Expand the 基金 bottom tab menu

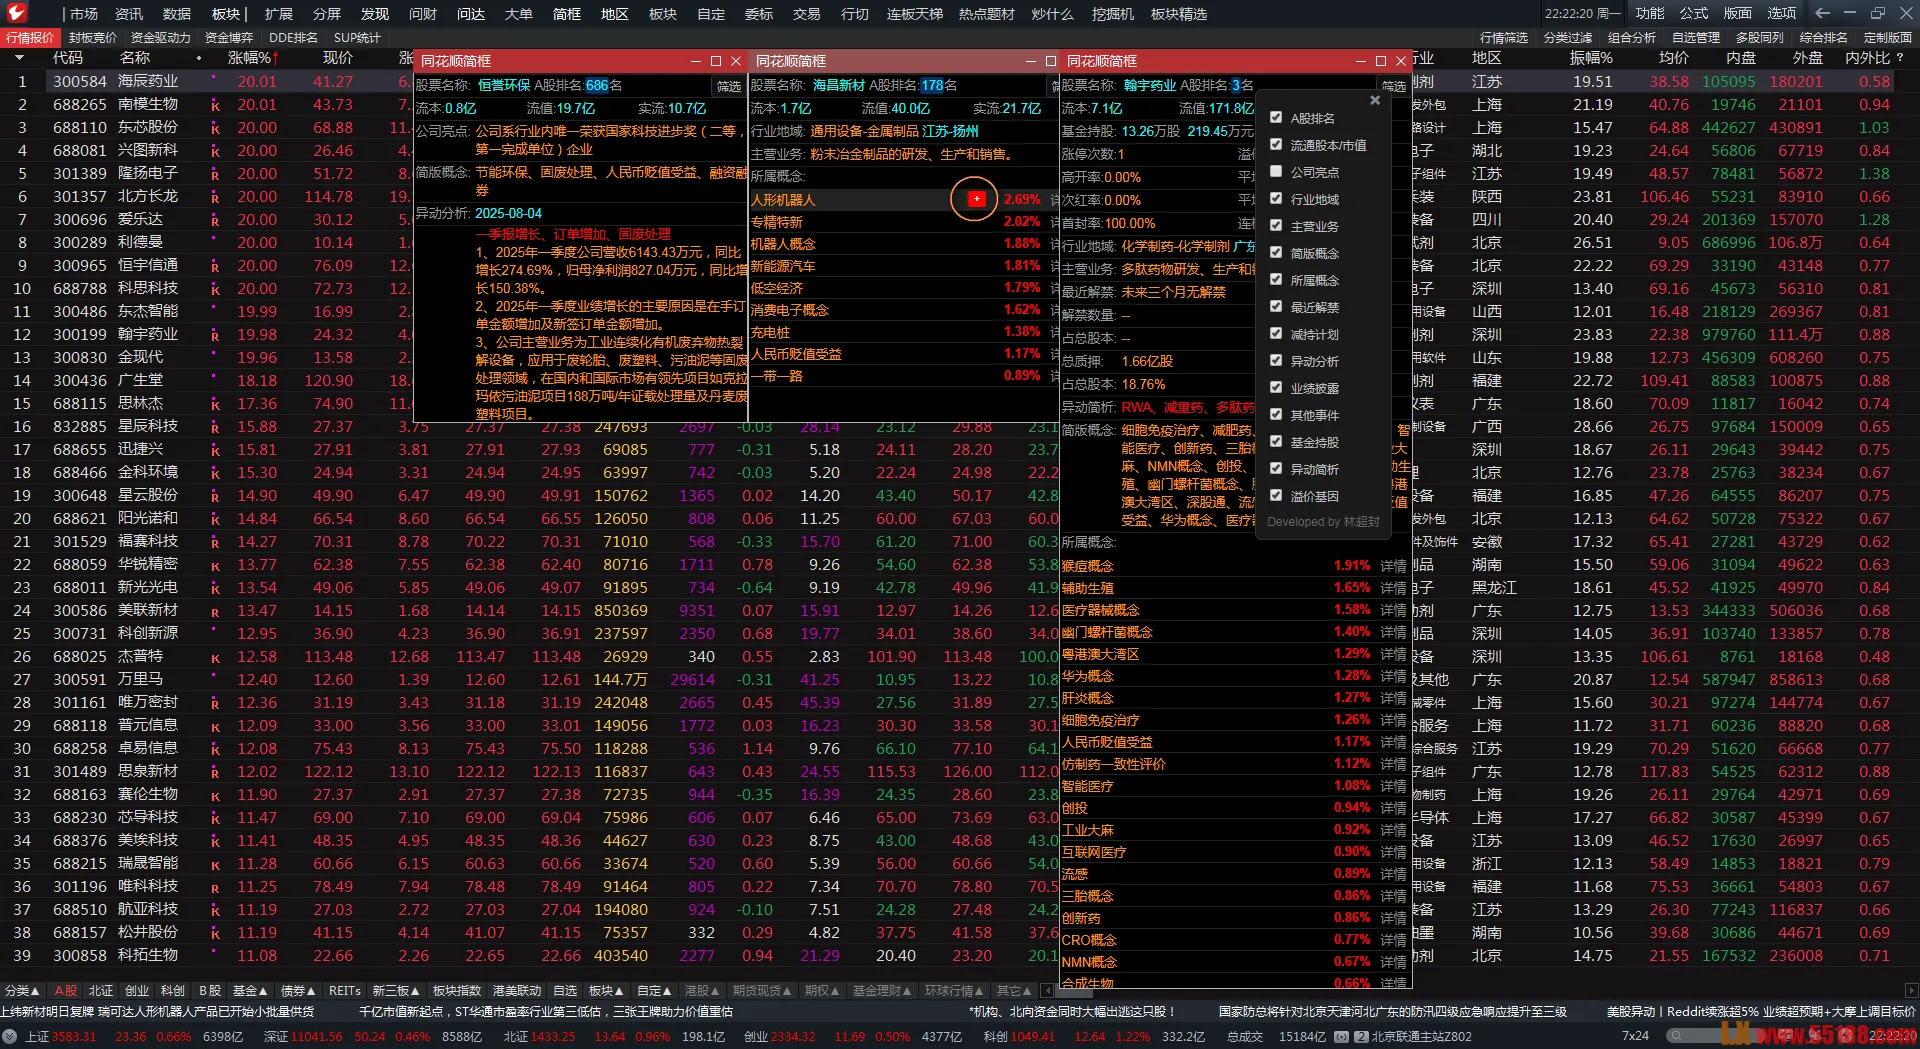tap(250, 991)
